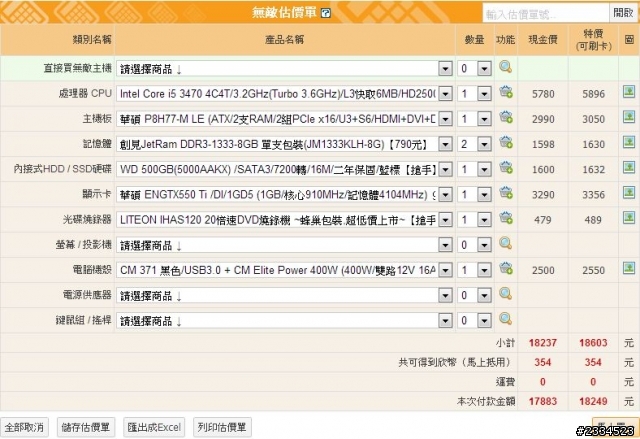View product image for the 電腦機殼 row

[629, 268]
